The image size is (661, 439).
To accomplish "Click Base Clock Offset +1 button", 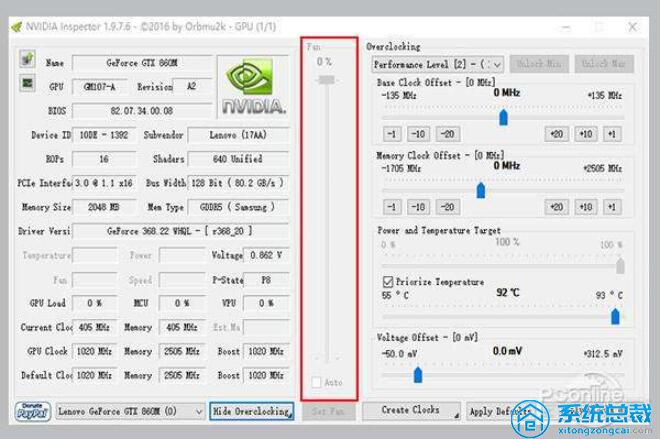I will pyautogui.click(x=612, y=135).
